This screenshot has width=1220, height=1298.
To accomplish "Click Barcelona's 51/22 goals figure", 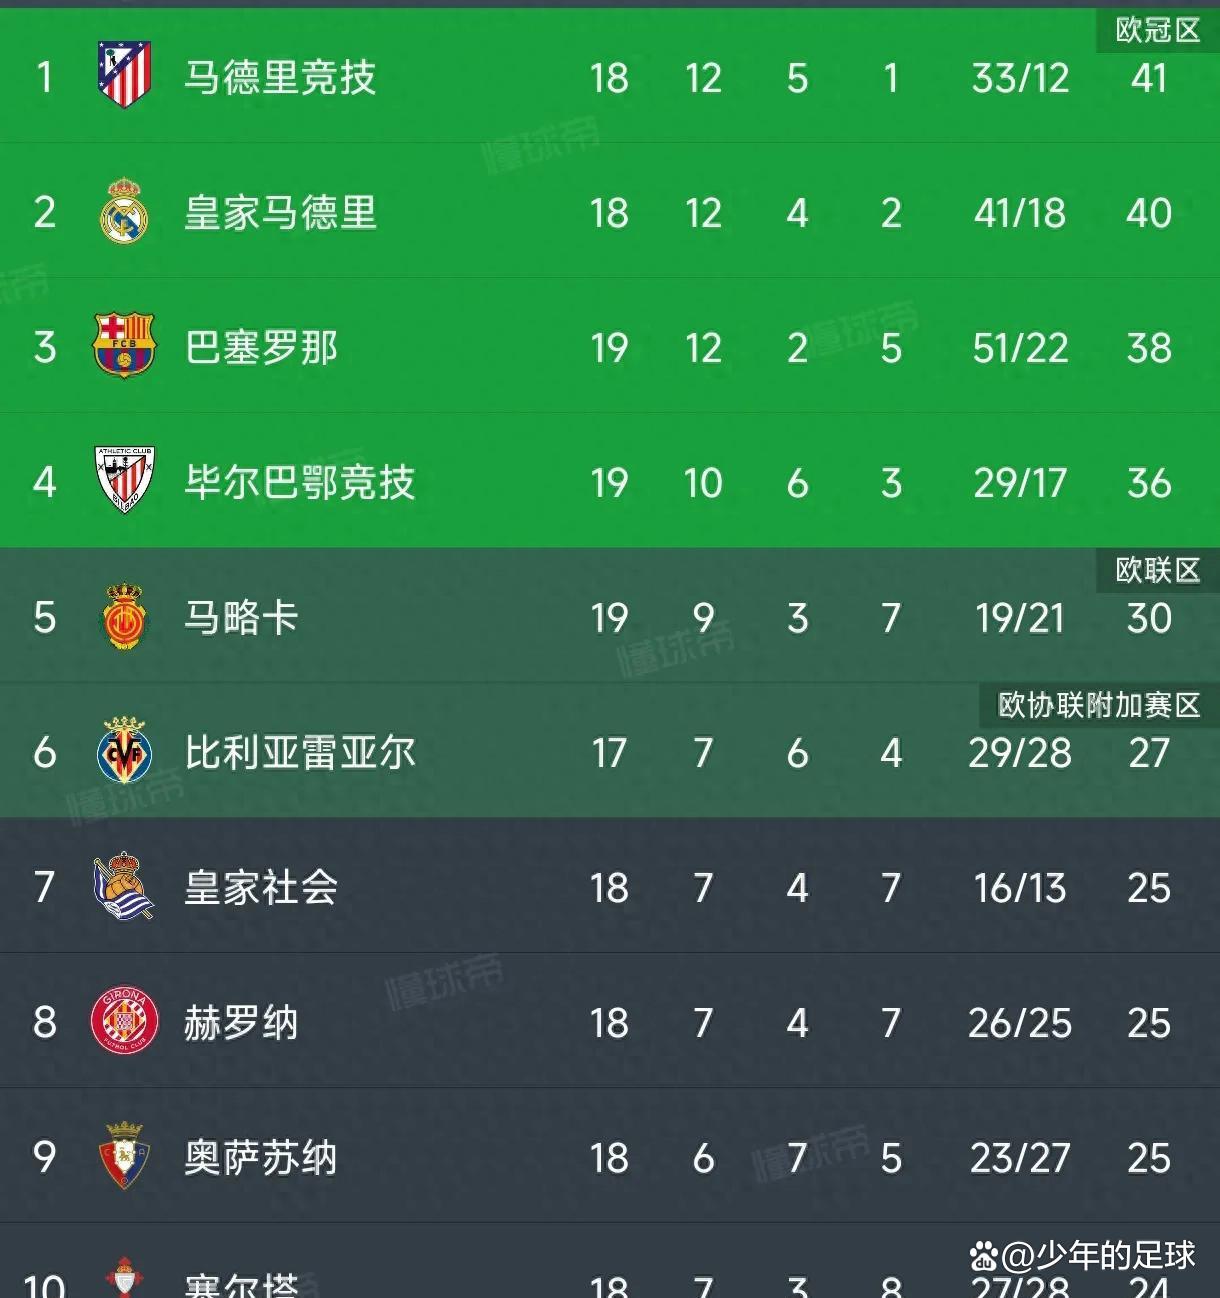I will [1020, 348].
